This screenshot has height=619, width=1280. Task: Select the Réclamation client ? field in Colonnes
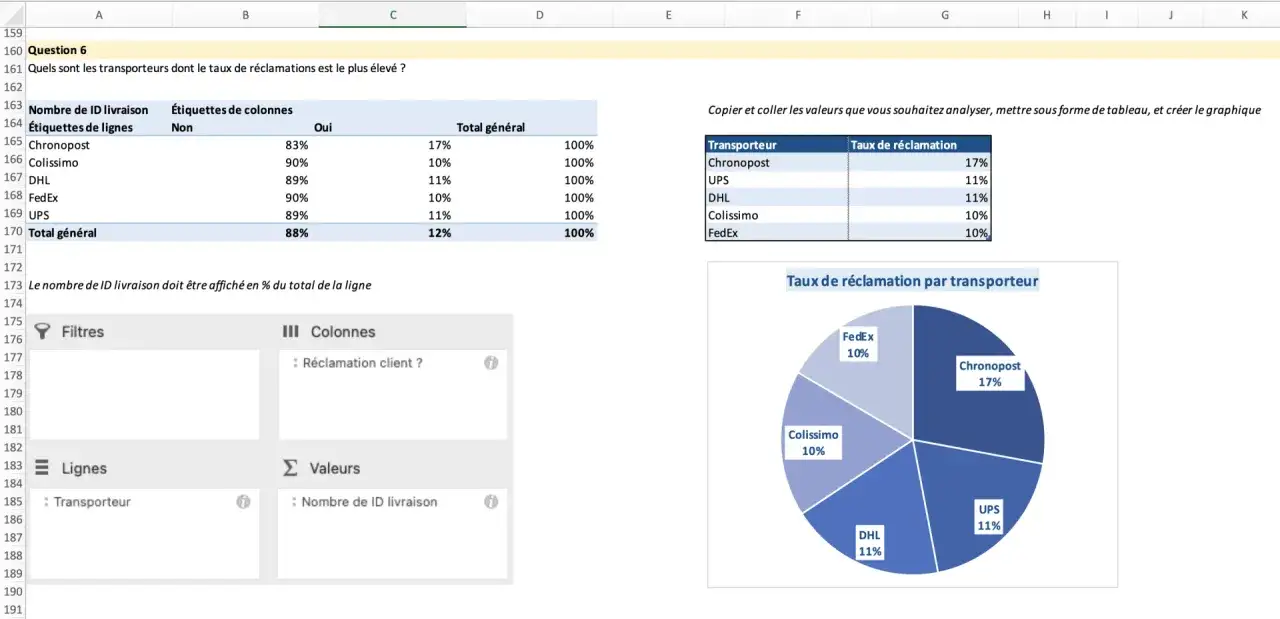[x=362, y=363]
